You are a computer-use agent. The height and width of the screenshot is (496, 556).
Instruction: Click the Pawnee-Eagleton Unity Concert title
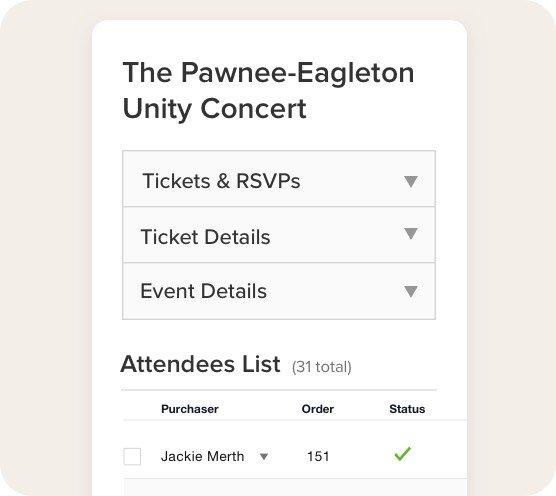(x=268, y=90)
